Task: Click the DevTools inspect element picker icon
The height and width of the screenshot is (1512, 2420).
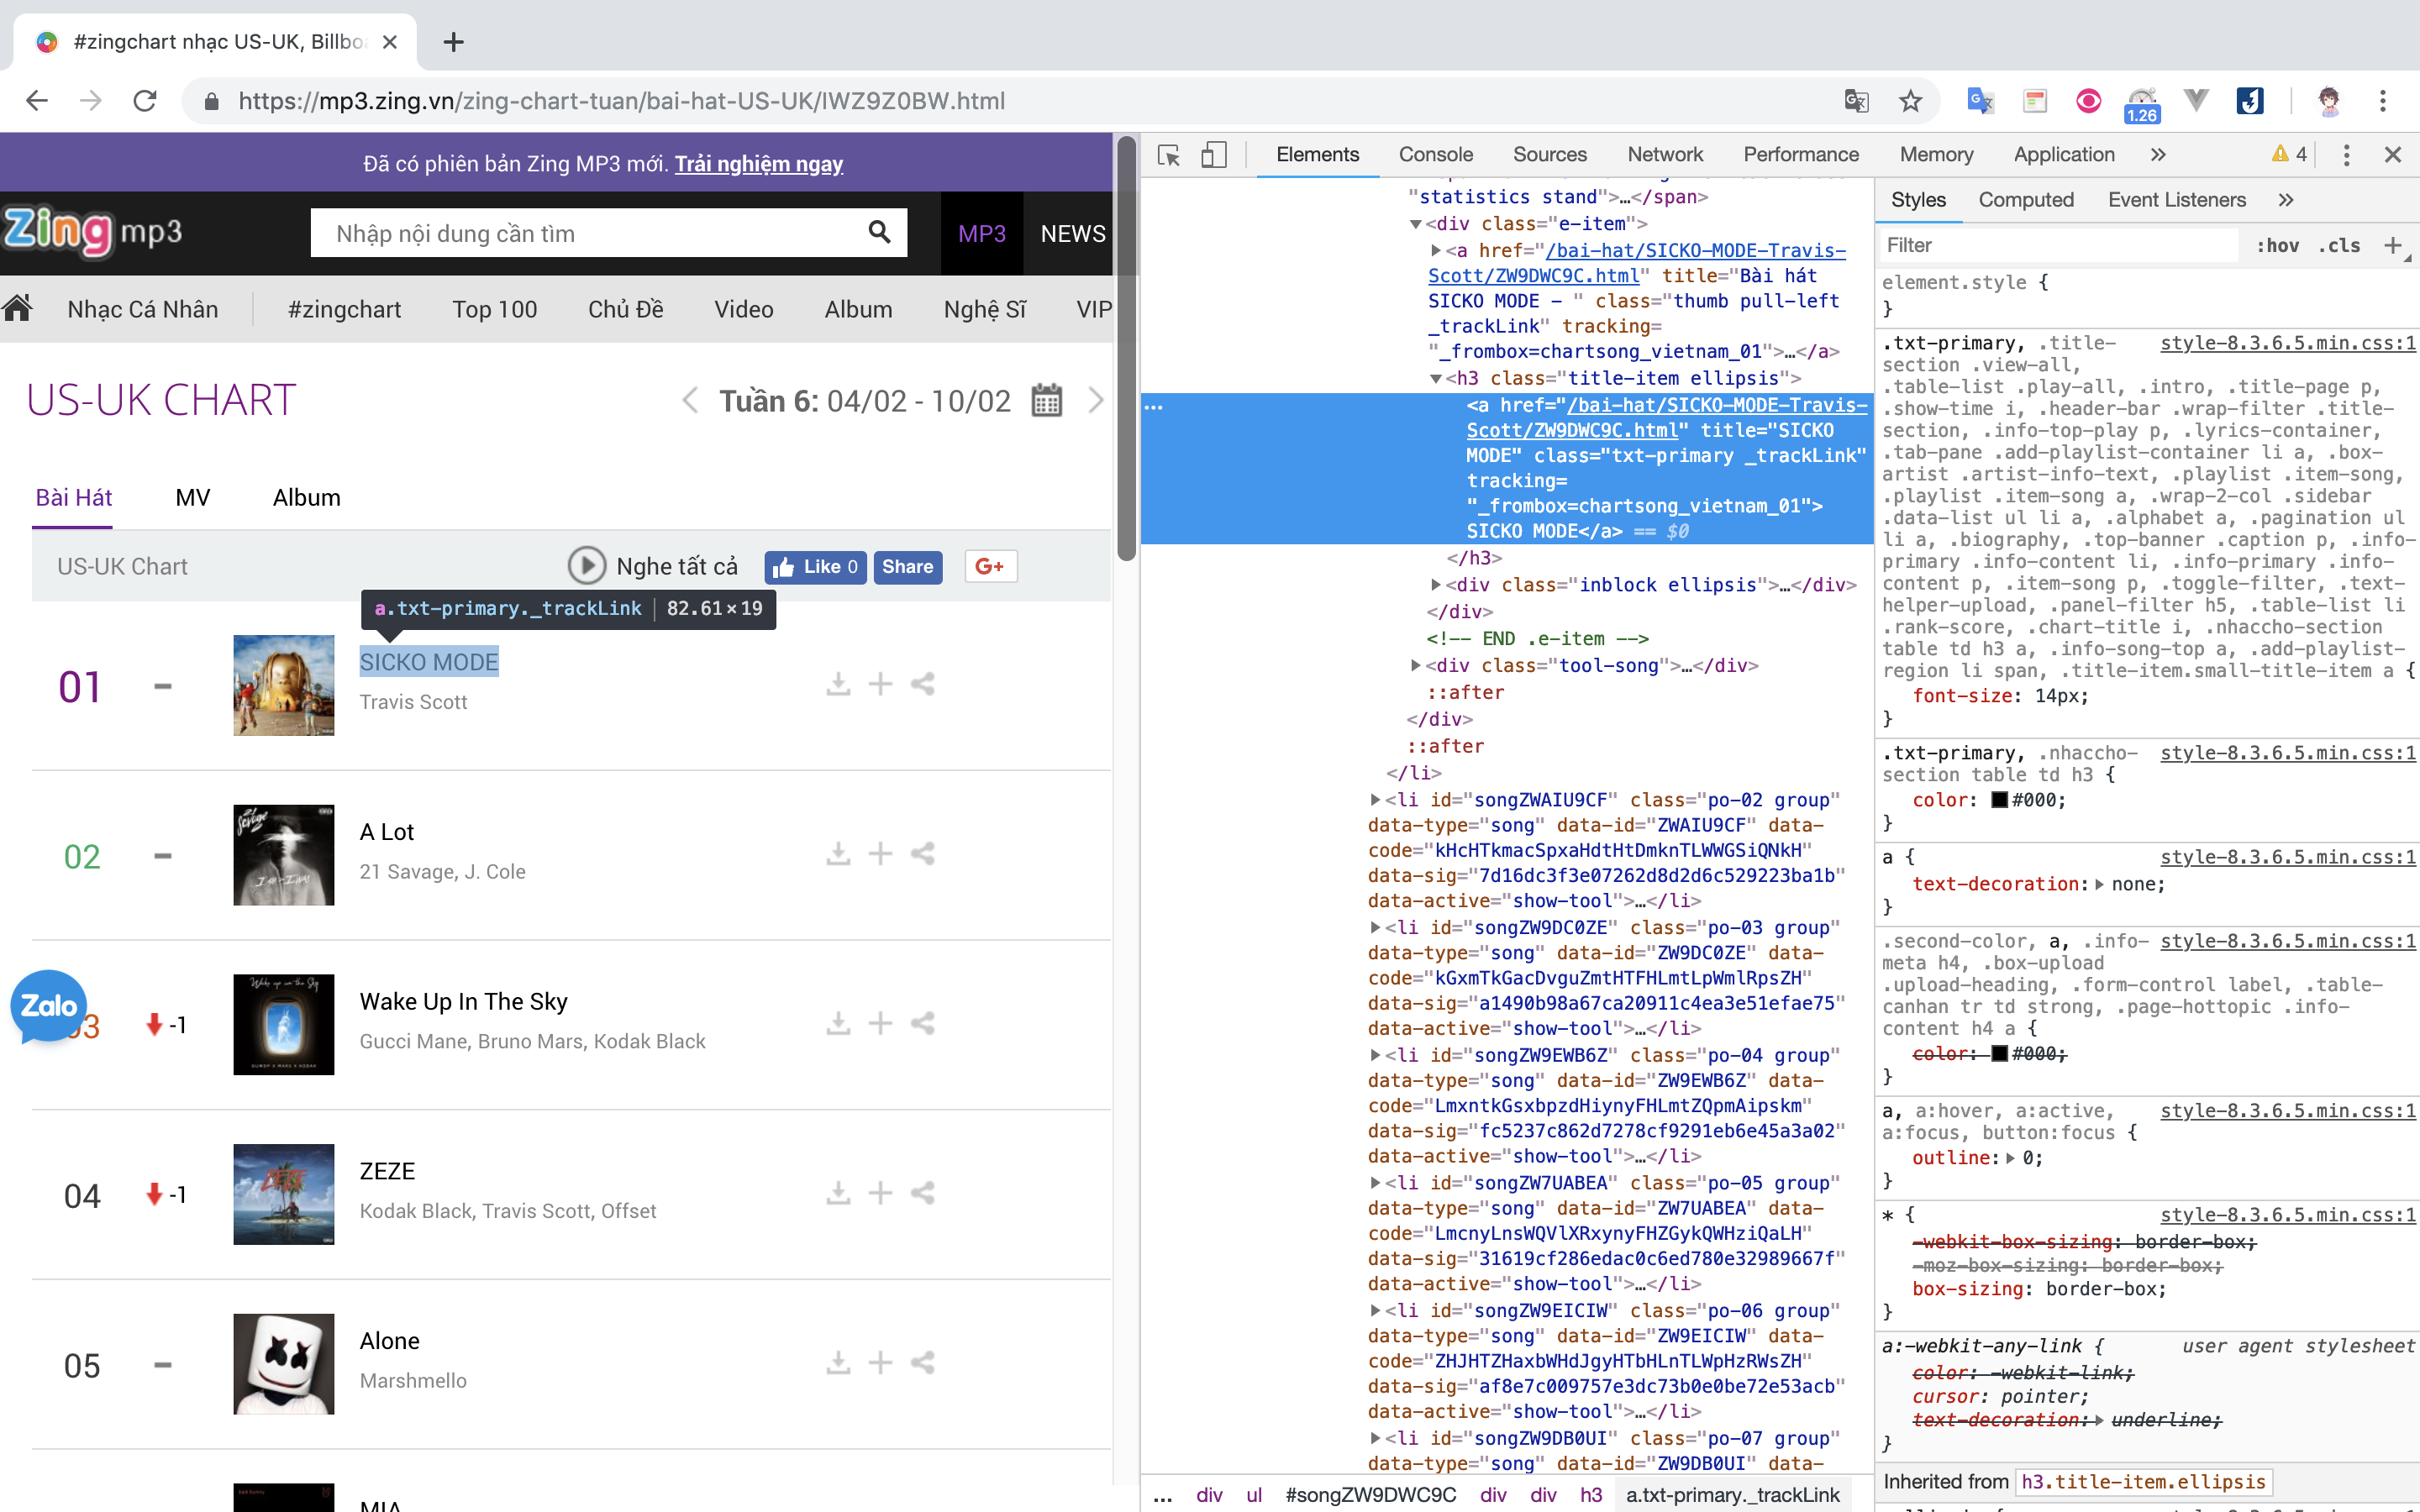Action: click(1168, 155)
